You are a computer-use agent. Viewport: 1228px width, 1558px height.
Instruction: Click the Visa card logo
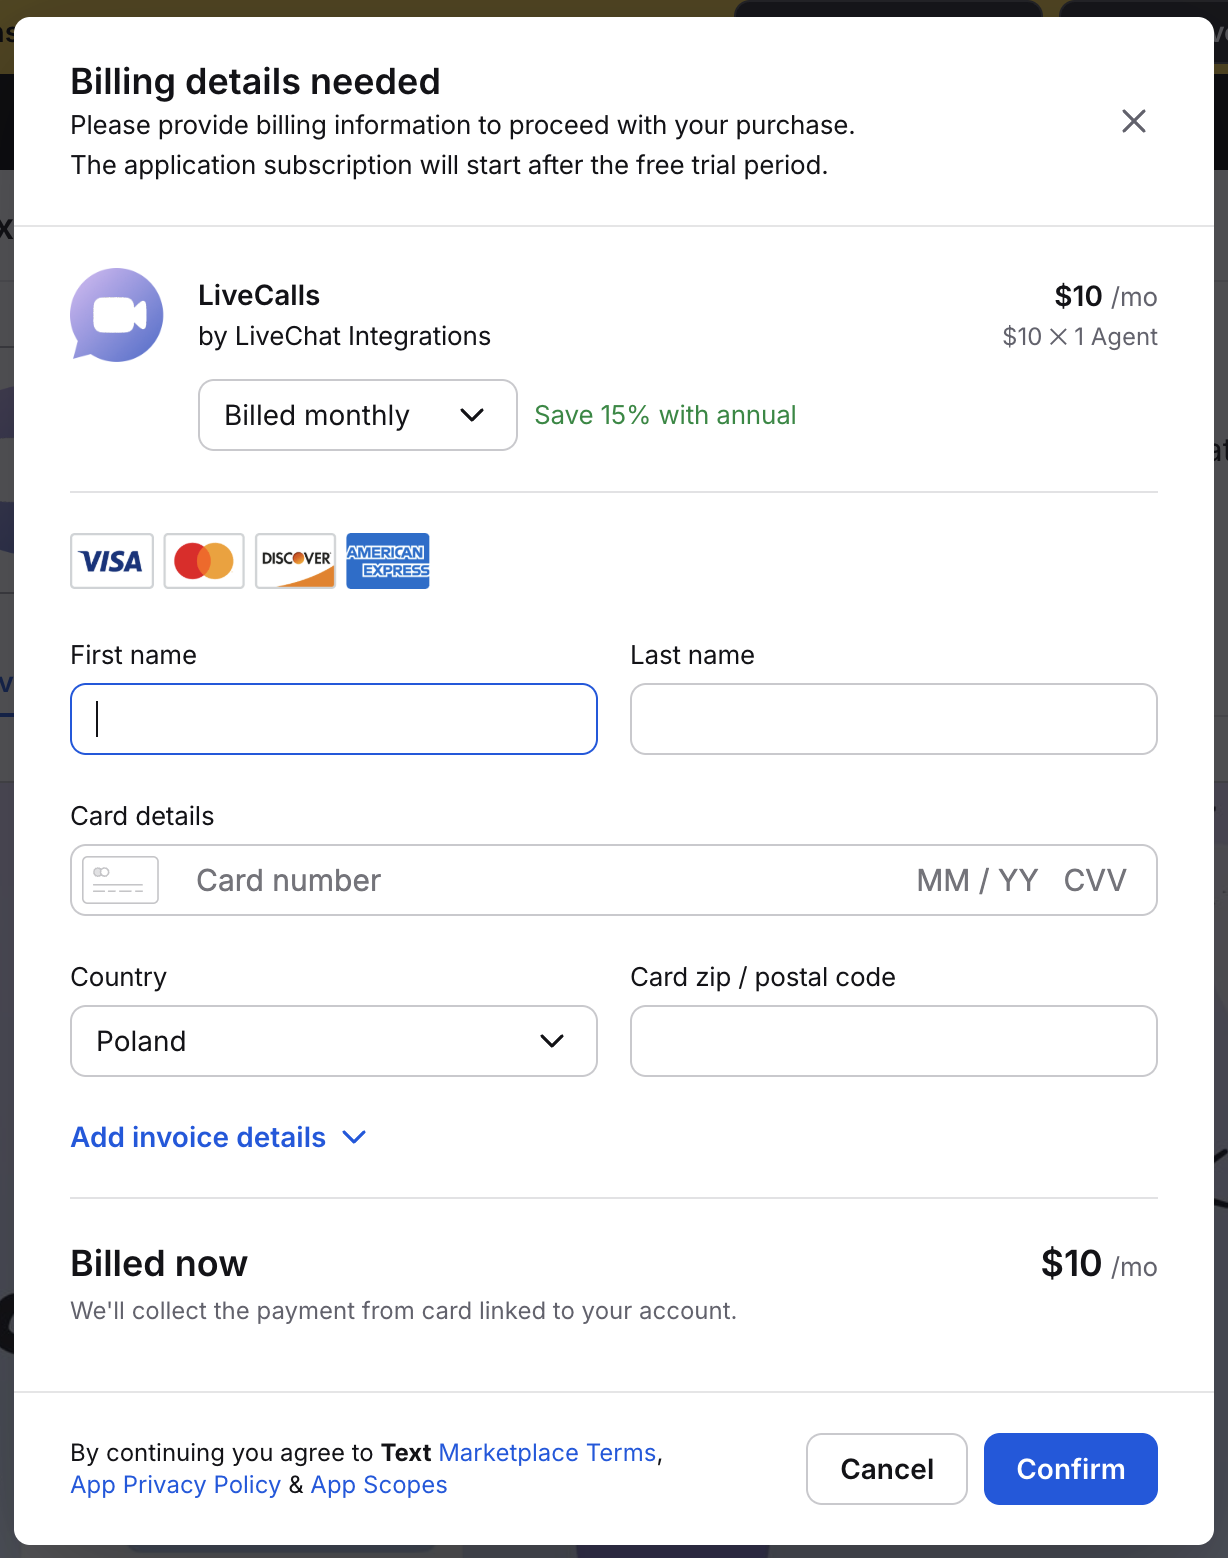pos(112,561)
